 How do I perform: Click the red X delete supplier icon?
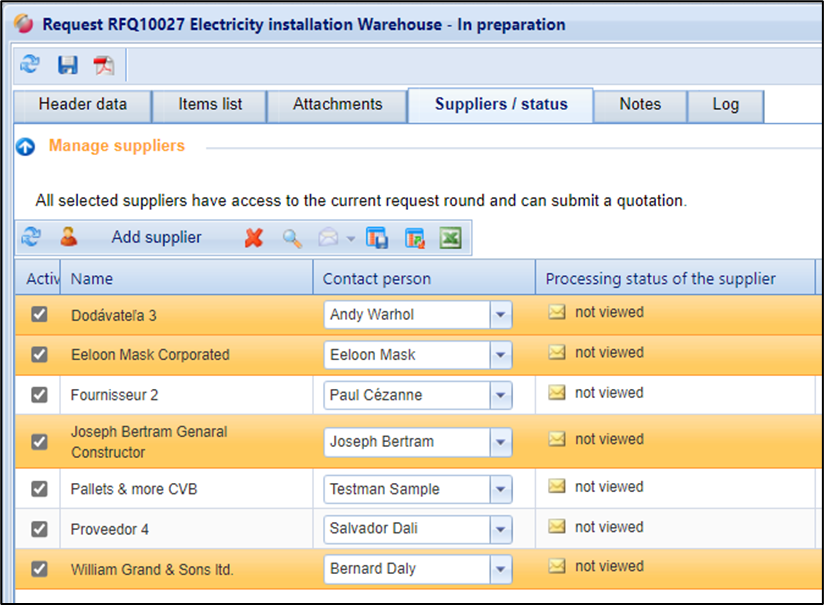[x=254, y=238]
